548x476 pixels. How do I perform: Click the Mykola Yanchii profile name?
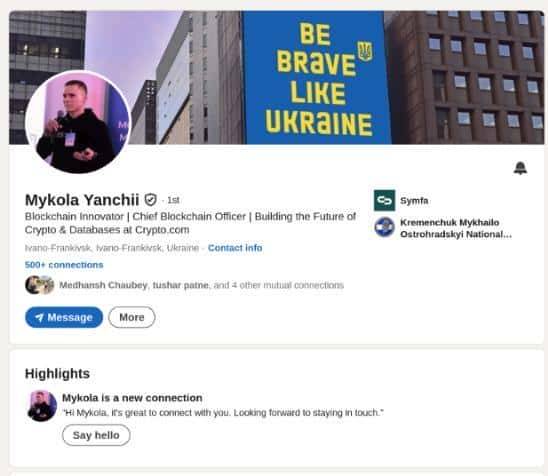[82, 200]
